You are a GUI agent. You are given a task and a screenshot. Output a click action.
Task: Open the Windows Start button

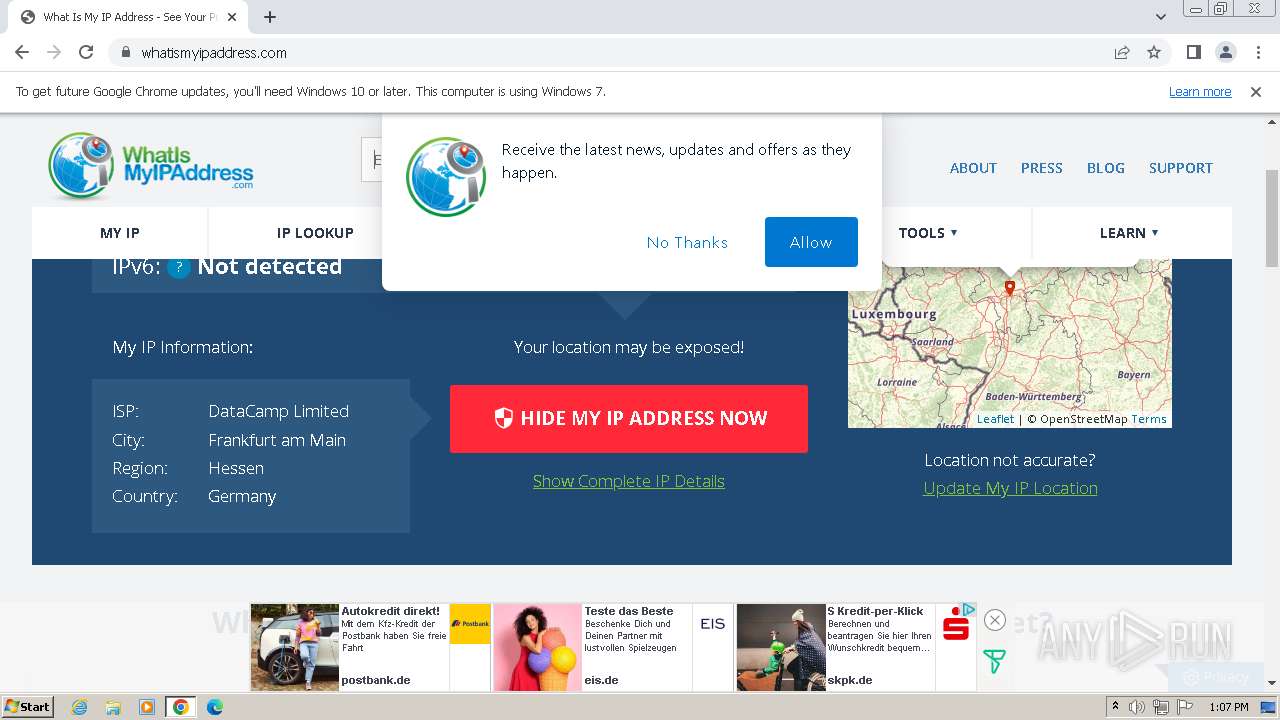click(x=27, y=707)
